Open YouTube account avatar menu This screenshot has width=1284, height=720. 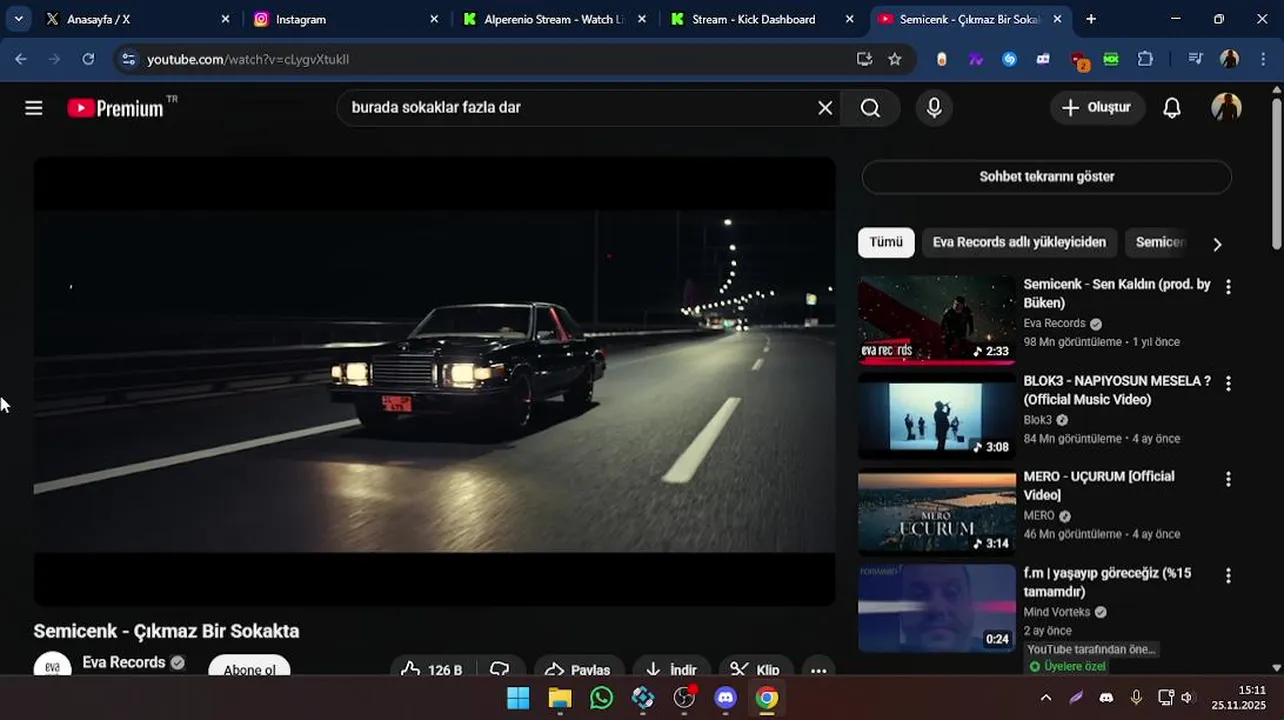1226,108
